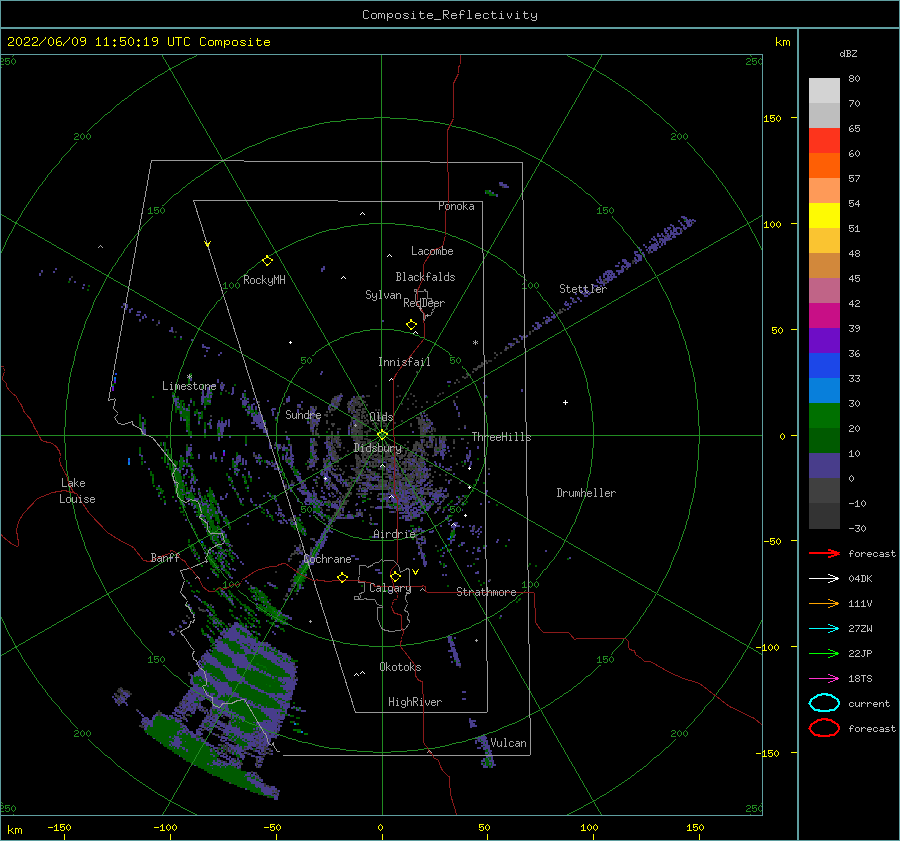The height and width of the screenshot is (841, 900).
Task: Click the HighRiver city label
Action: (415, 702)
